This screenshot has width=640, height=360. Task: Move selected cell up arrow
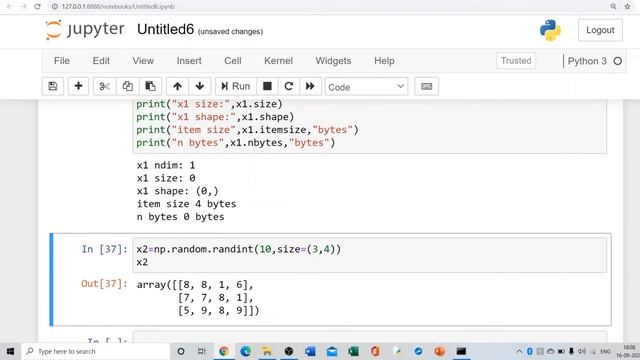[177, 86]
